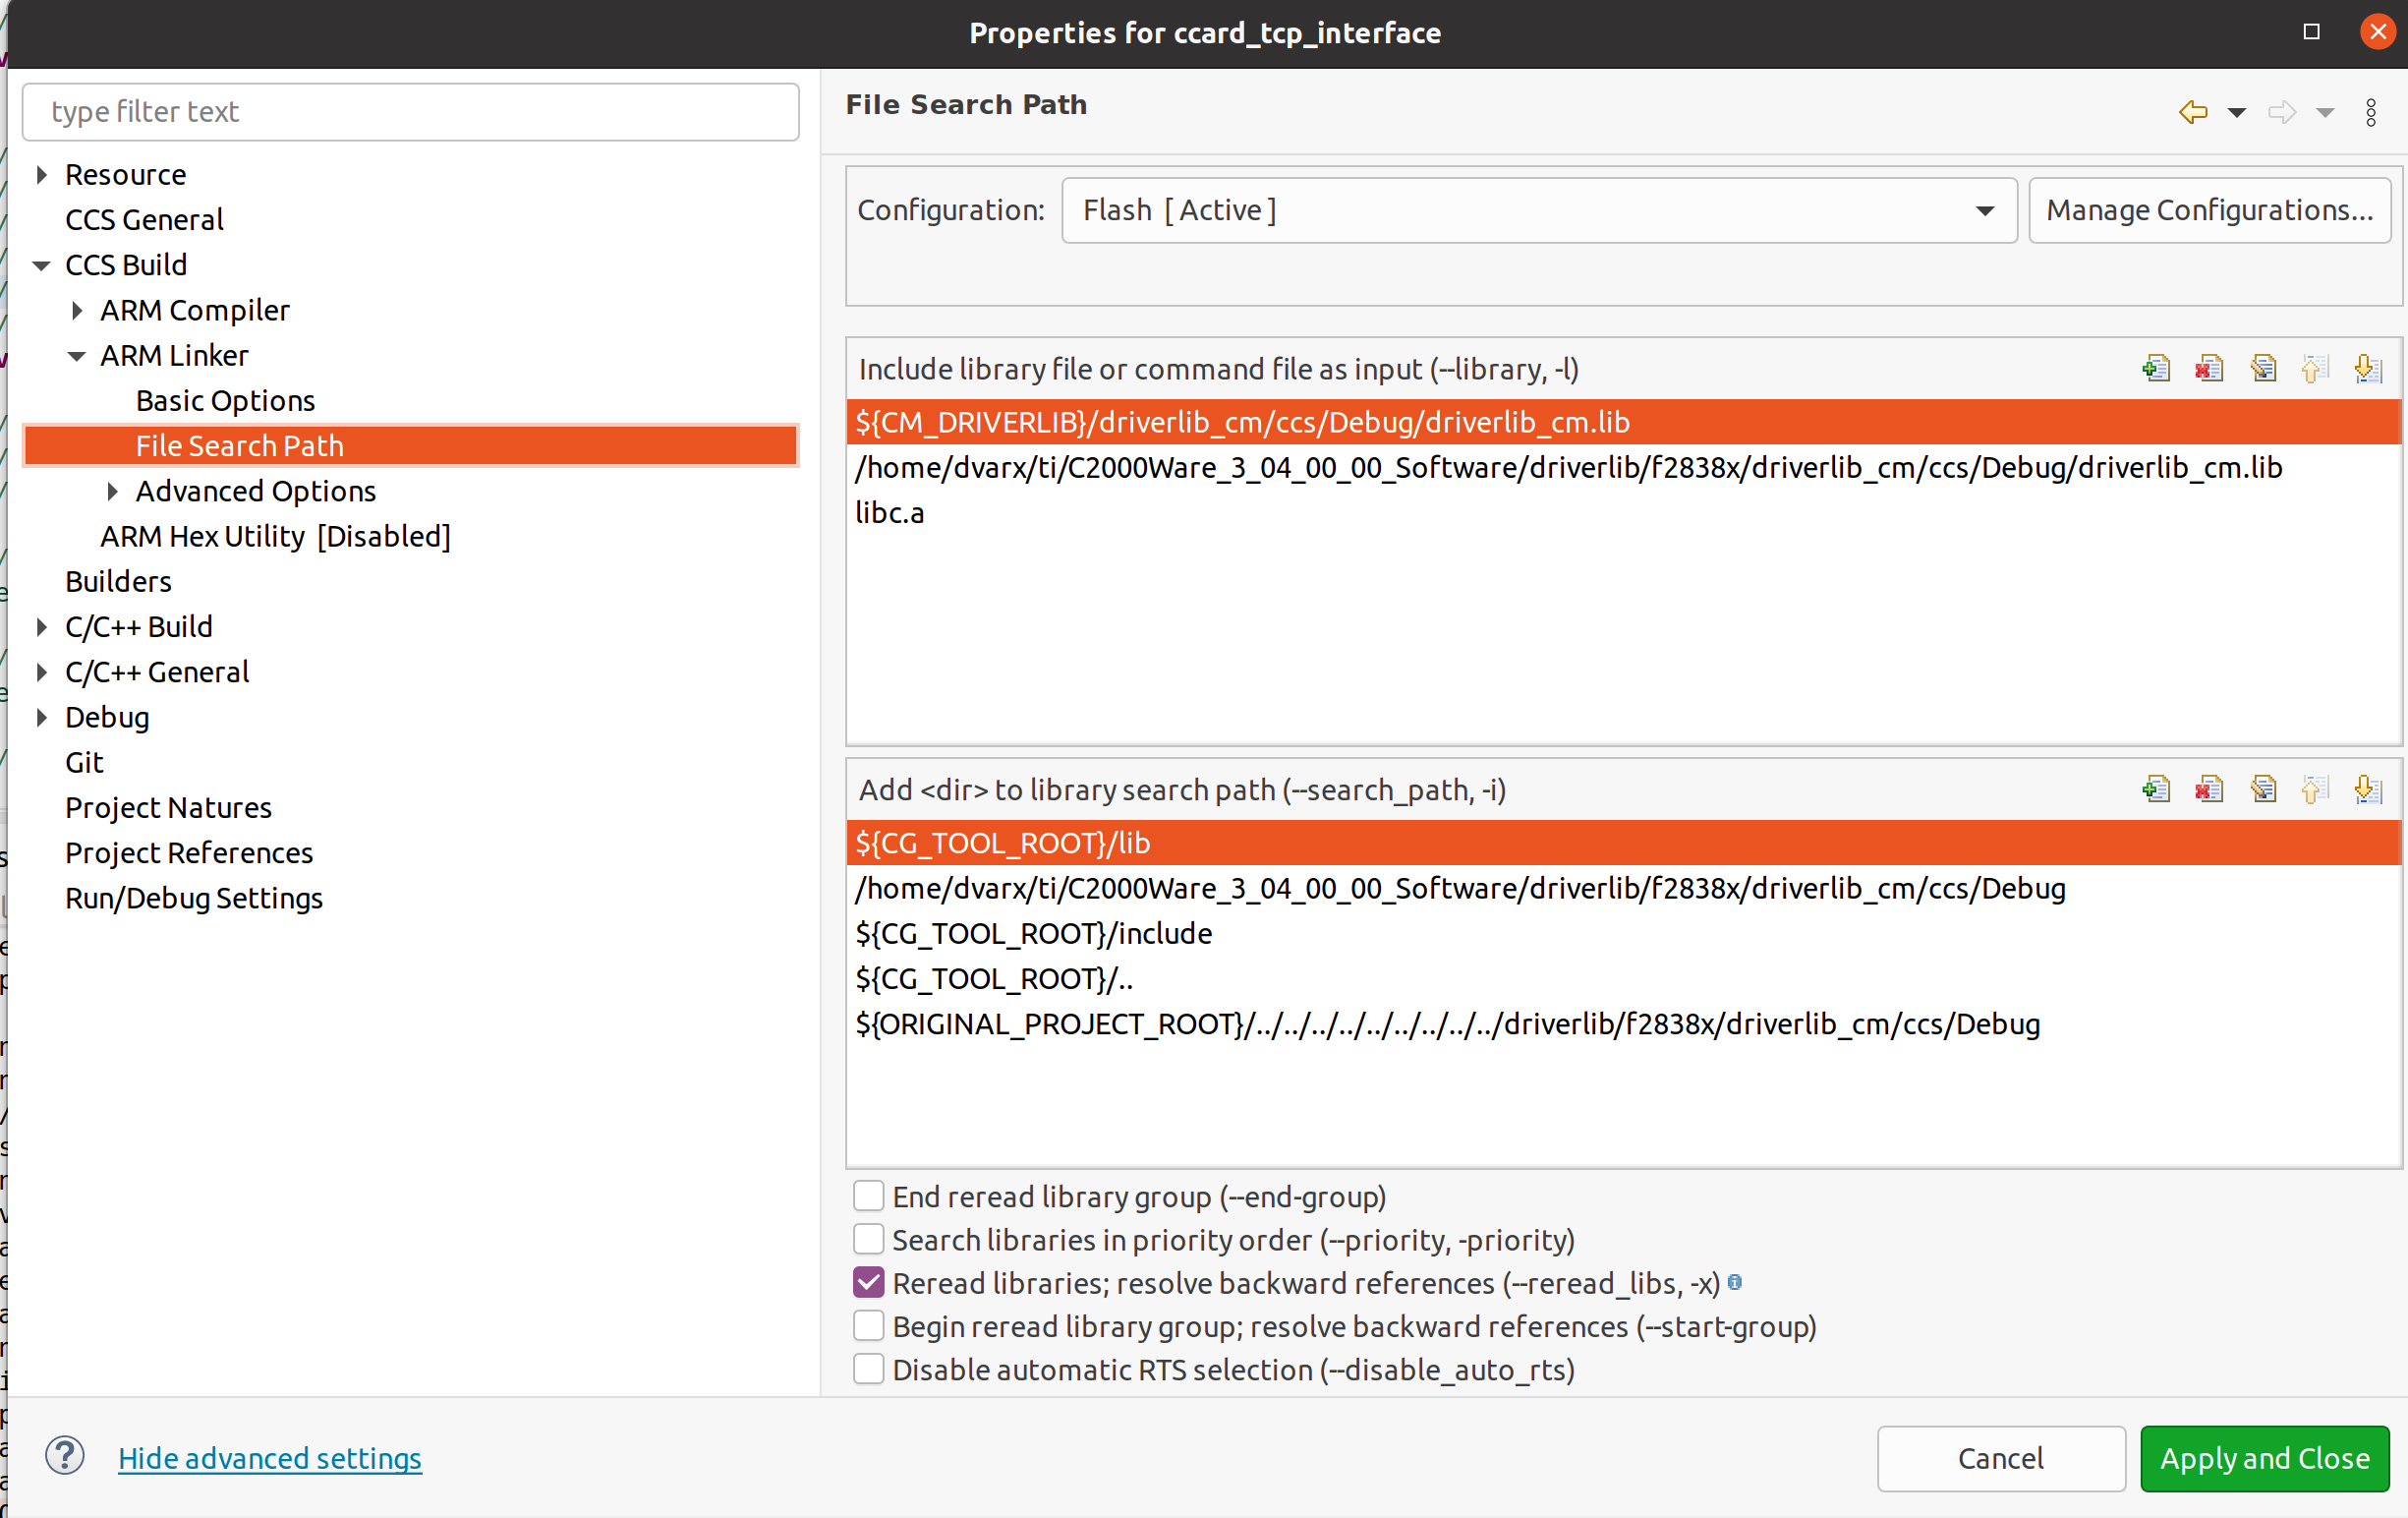Click Delete icon in search path list
This screenshot has height=1518, width=2408.
(x=2209, y=790)
